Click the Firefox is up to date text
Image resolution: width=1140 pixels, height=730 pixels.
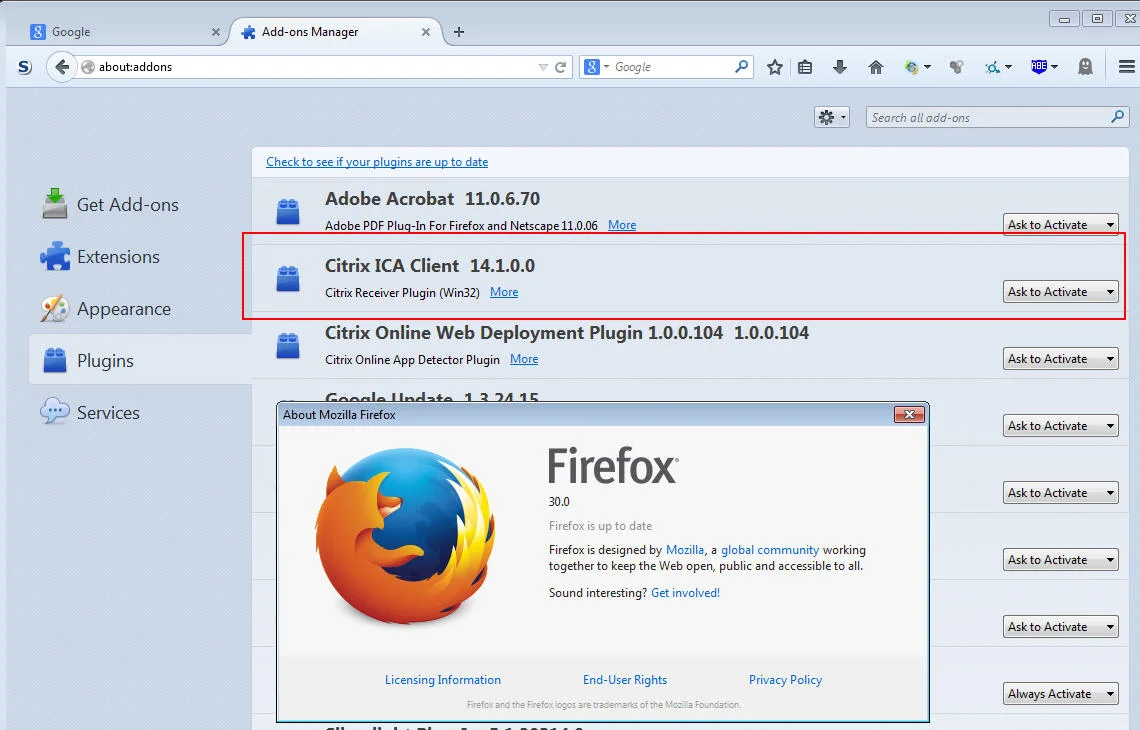tap(601, 526)
